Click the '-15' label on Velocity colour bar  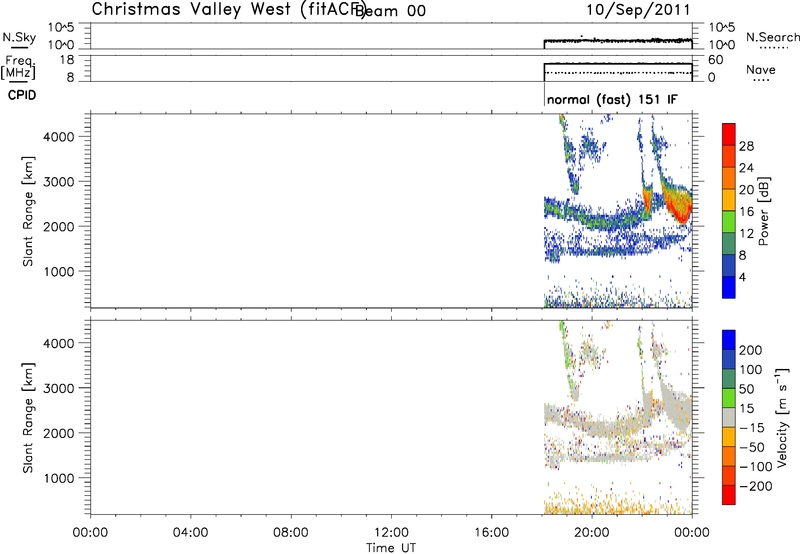click(x=752, y=428)
